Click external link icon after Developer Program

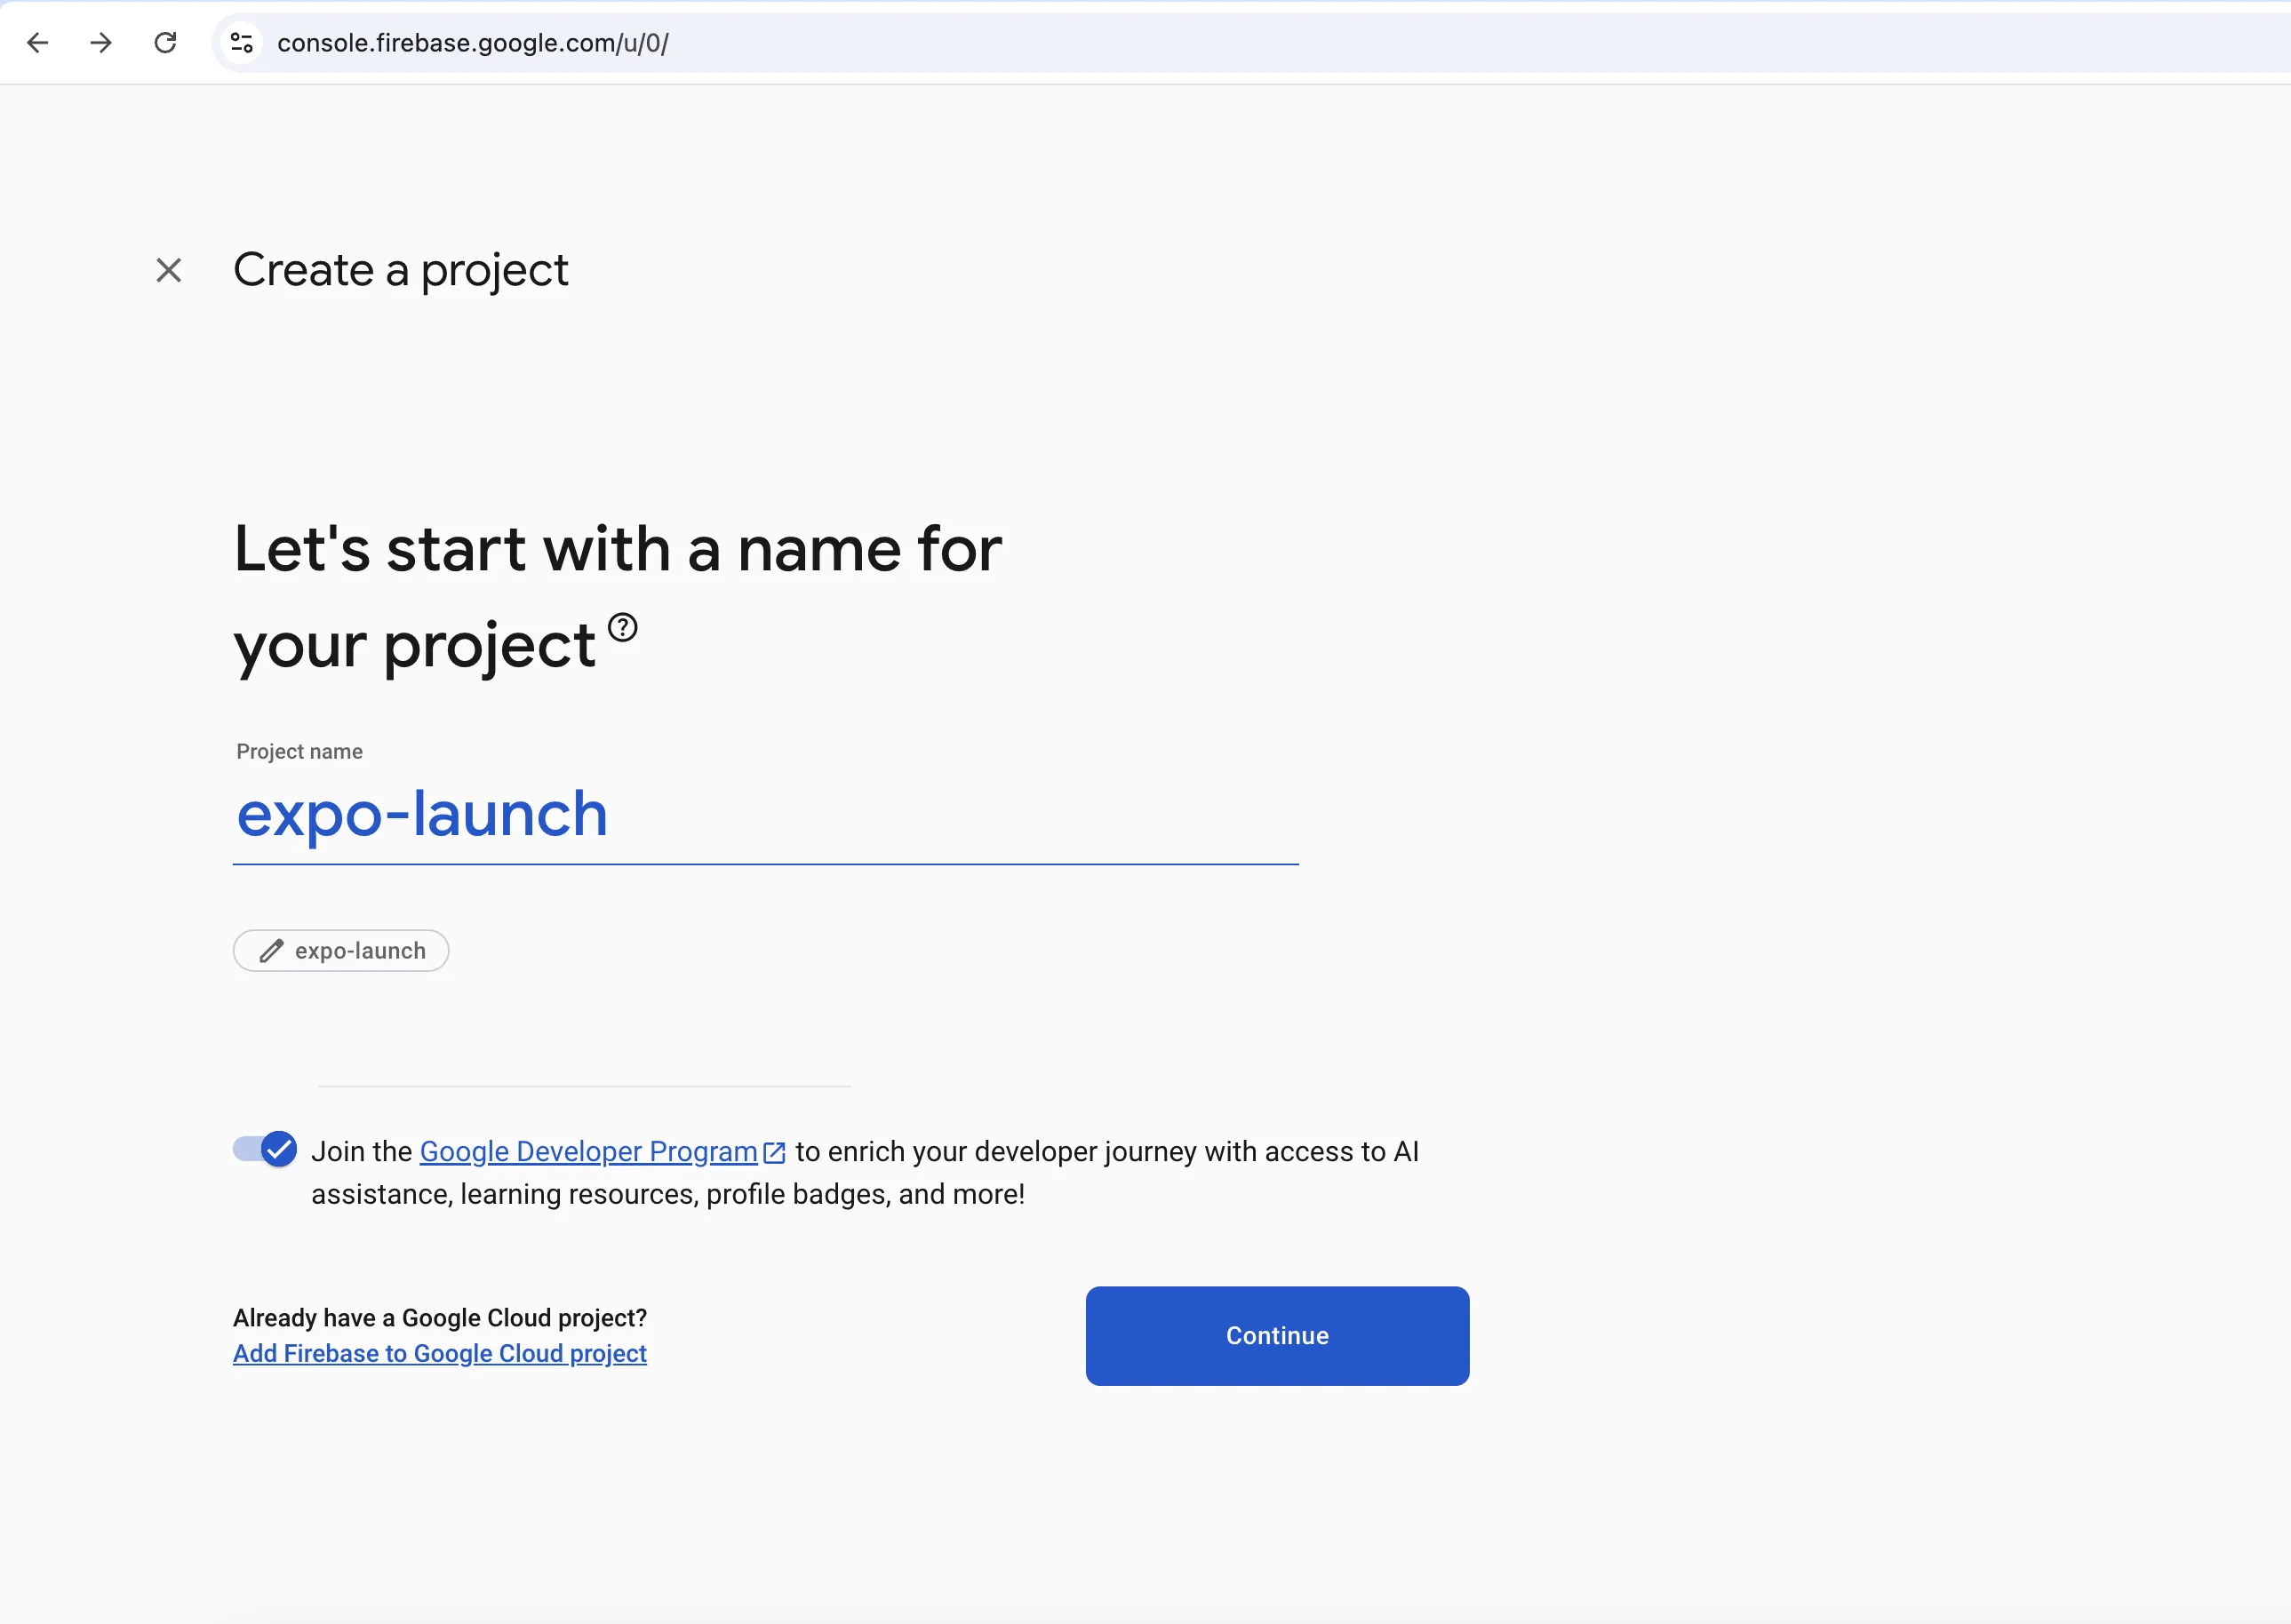[x=774, y=1153]
